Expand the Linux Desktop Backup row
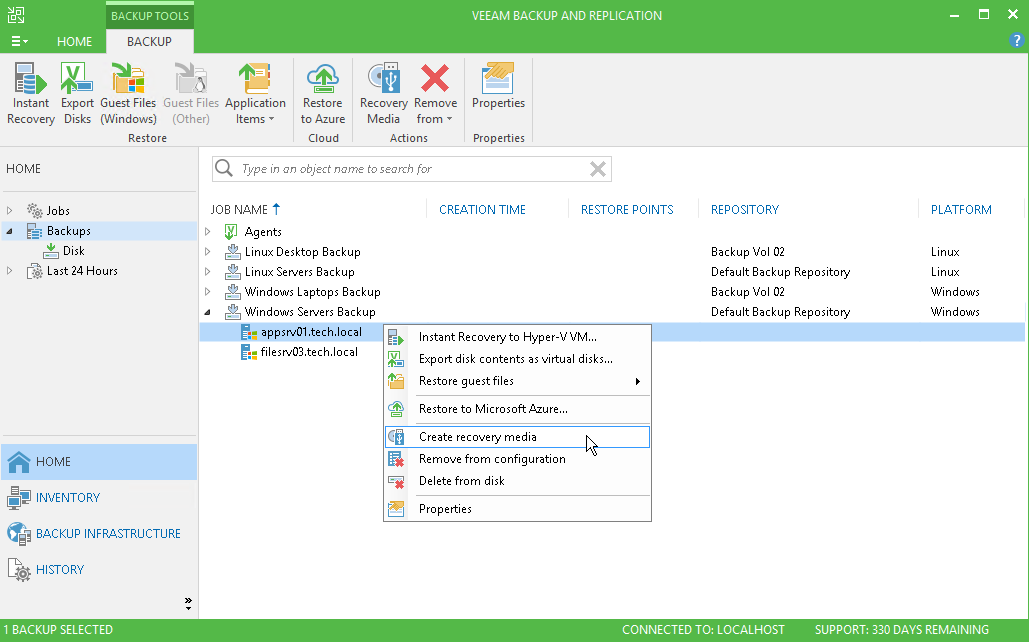Screen dimensions: 1029x642 click(208, 252)
